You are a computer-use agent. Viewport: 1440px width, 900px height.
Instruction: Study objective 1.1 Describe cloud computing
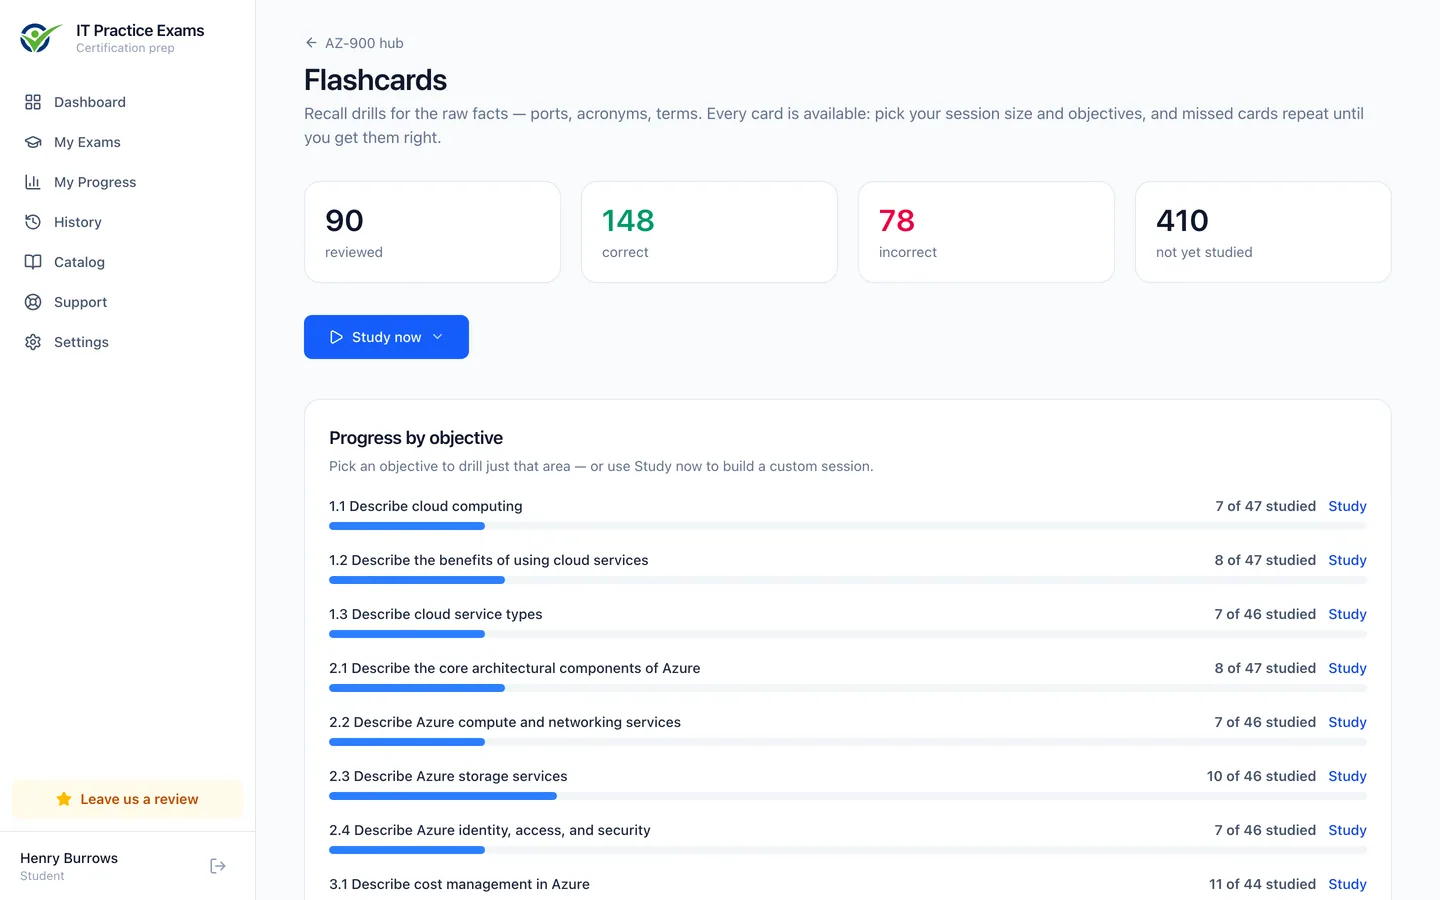pyautogui.click(x=1347, y=506)
